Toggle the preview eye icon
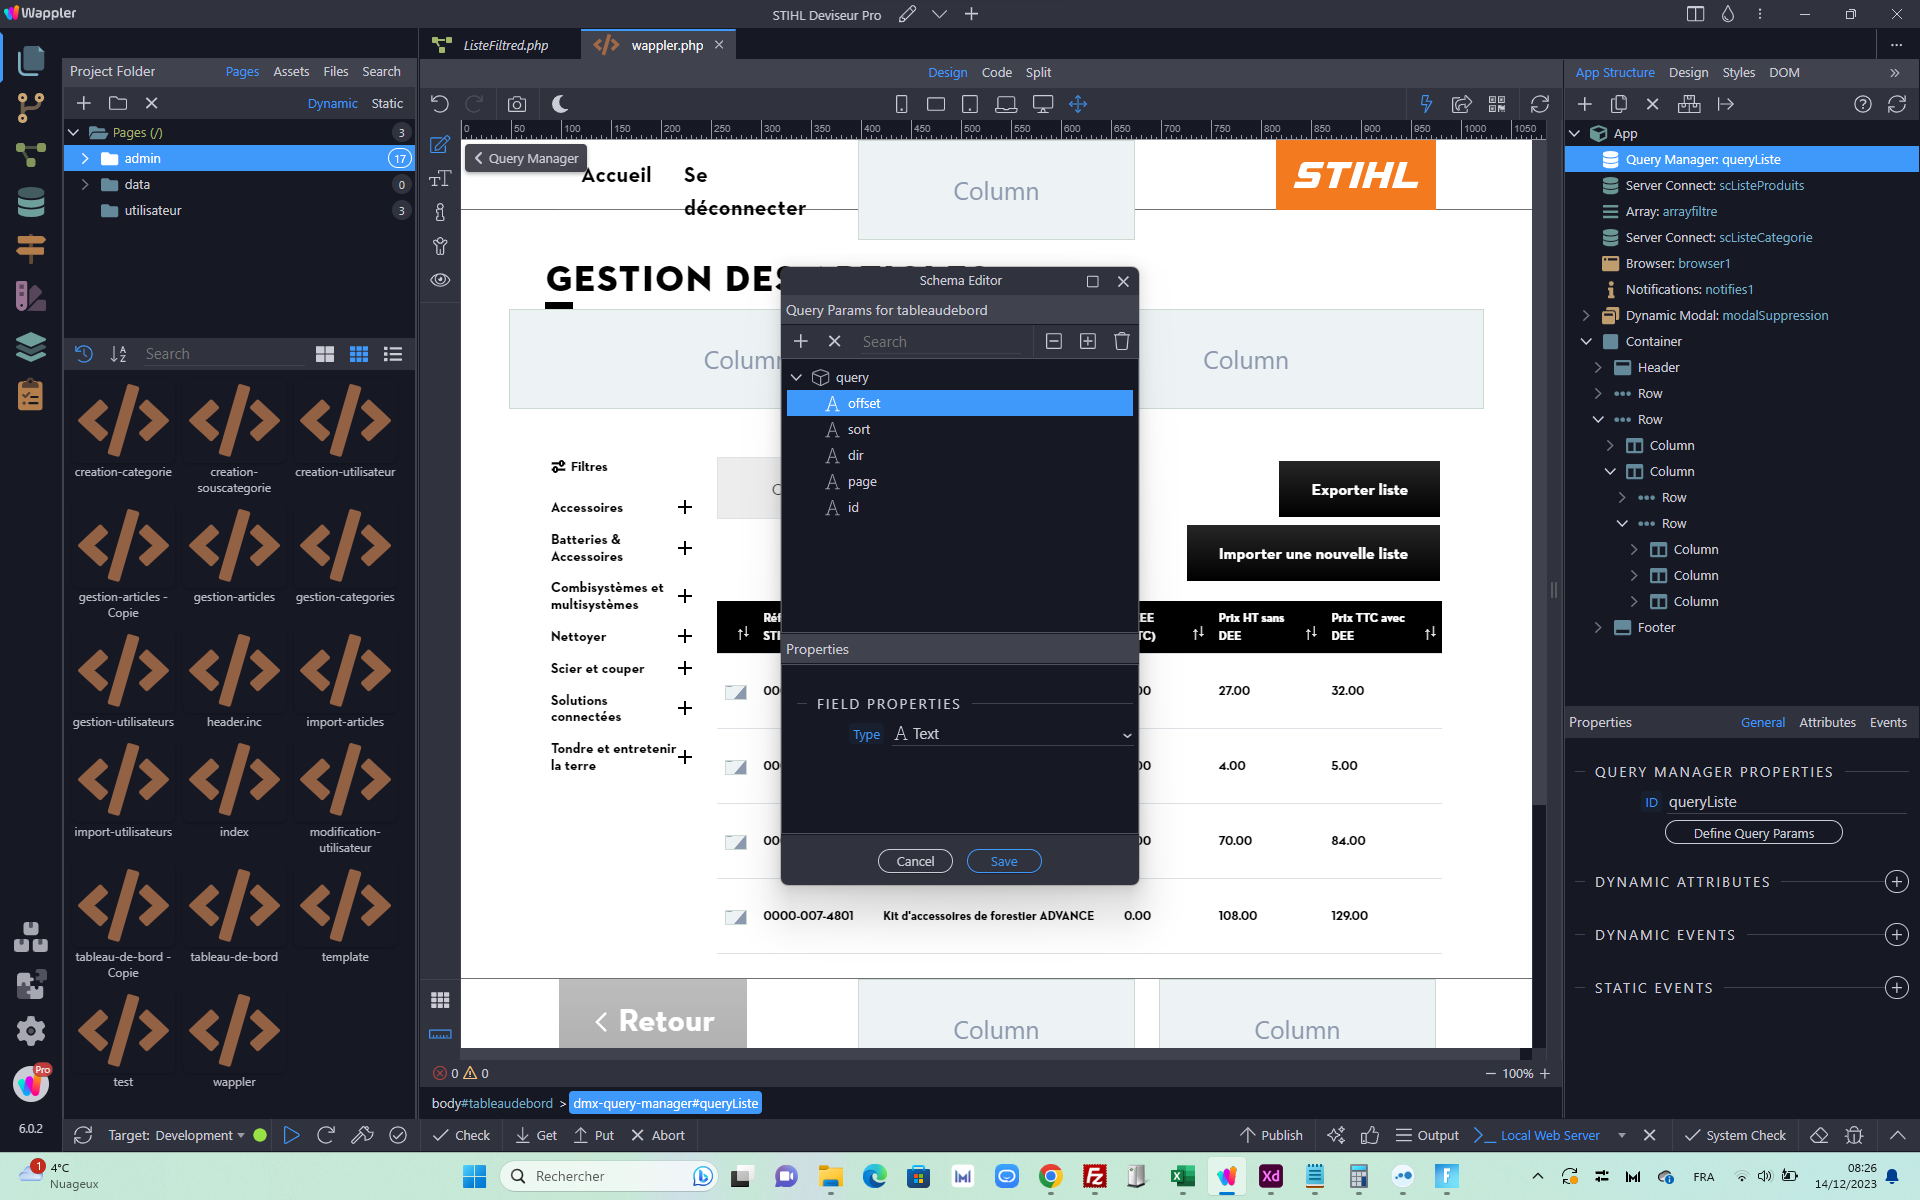 pyautogui.click(x=440, y=280)
